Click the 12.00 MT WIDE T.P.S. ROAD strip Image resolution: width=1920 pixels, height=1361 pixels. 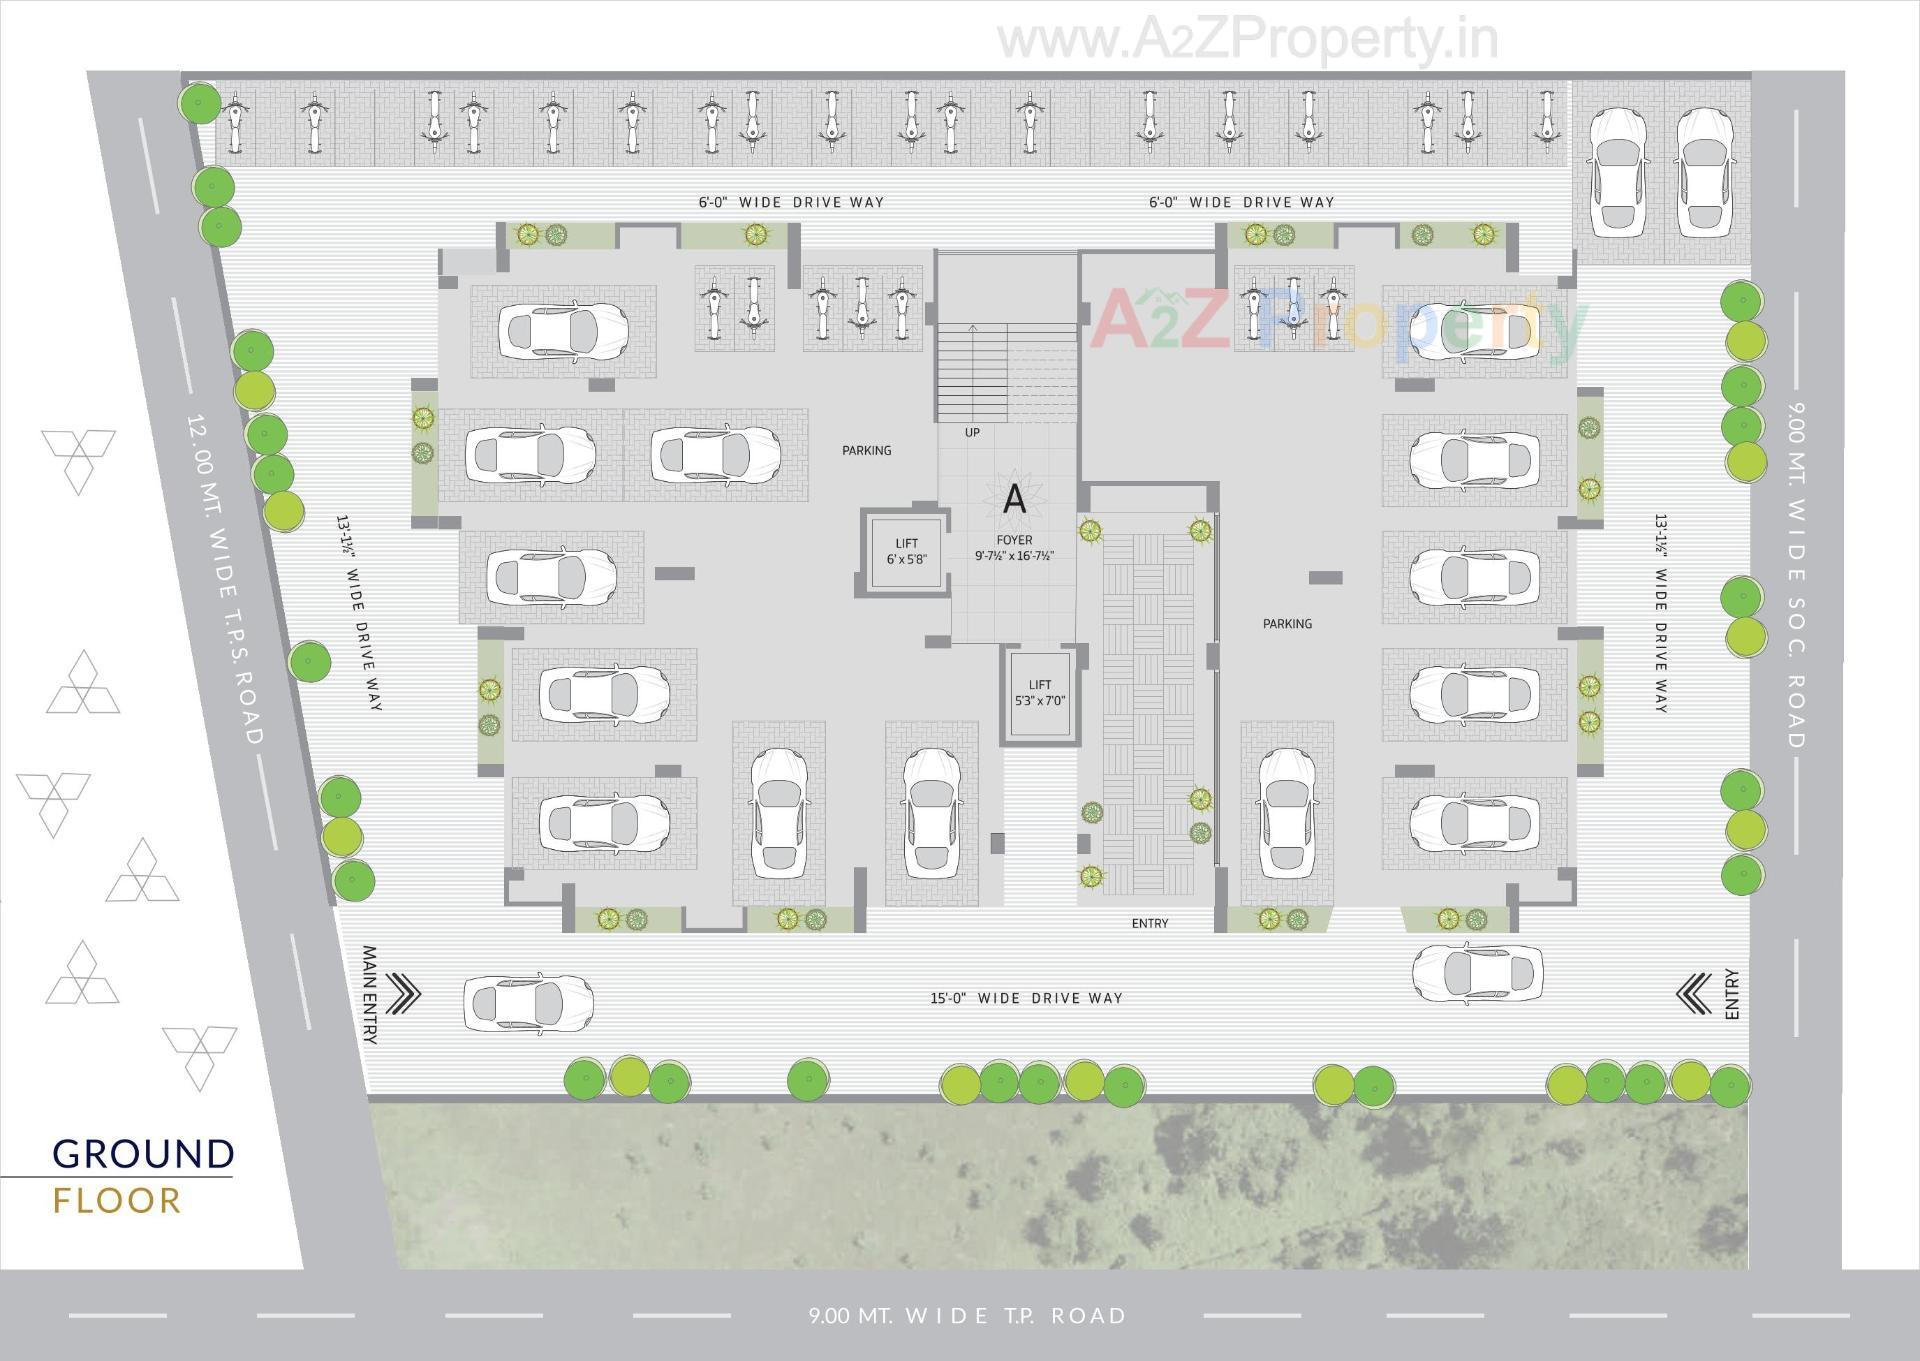tap(225, 570)
